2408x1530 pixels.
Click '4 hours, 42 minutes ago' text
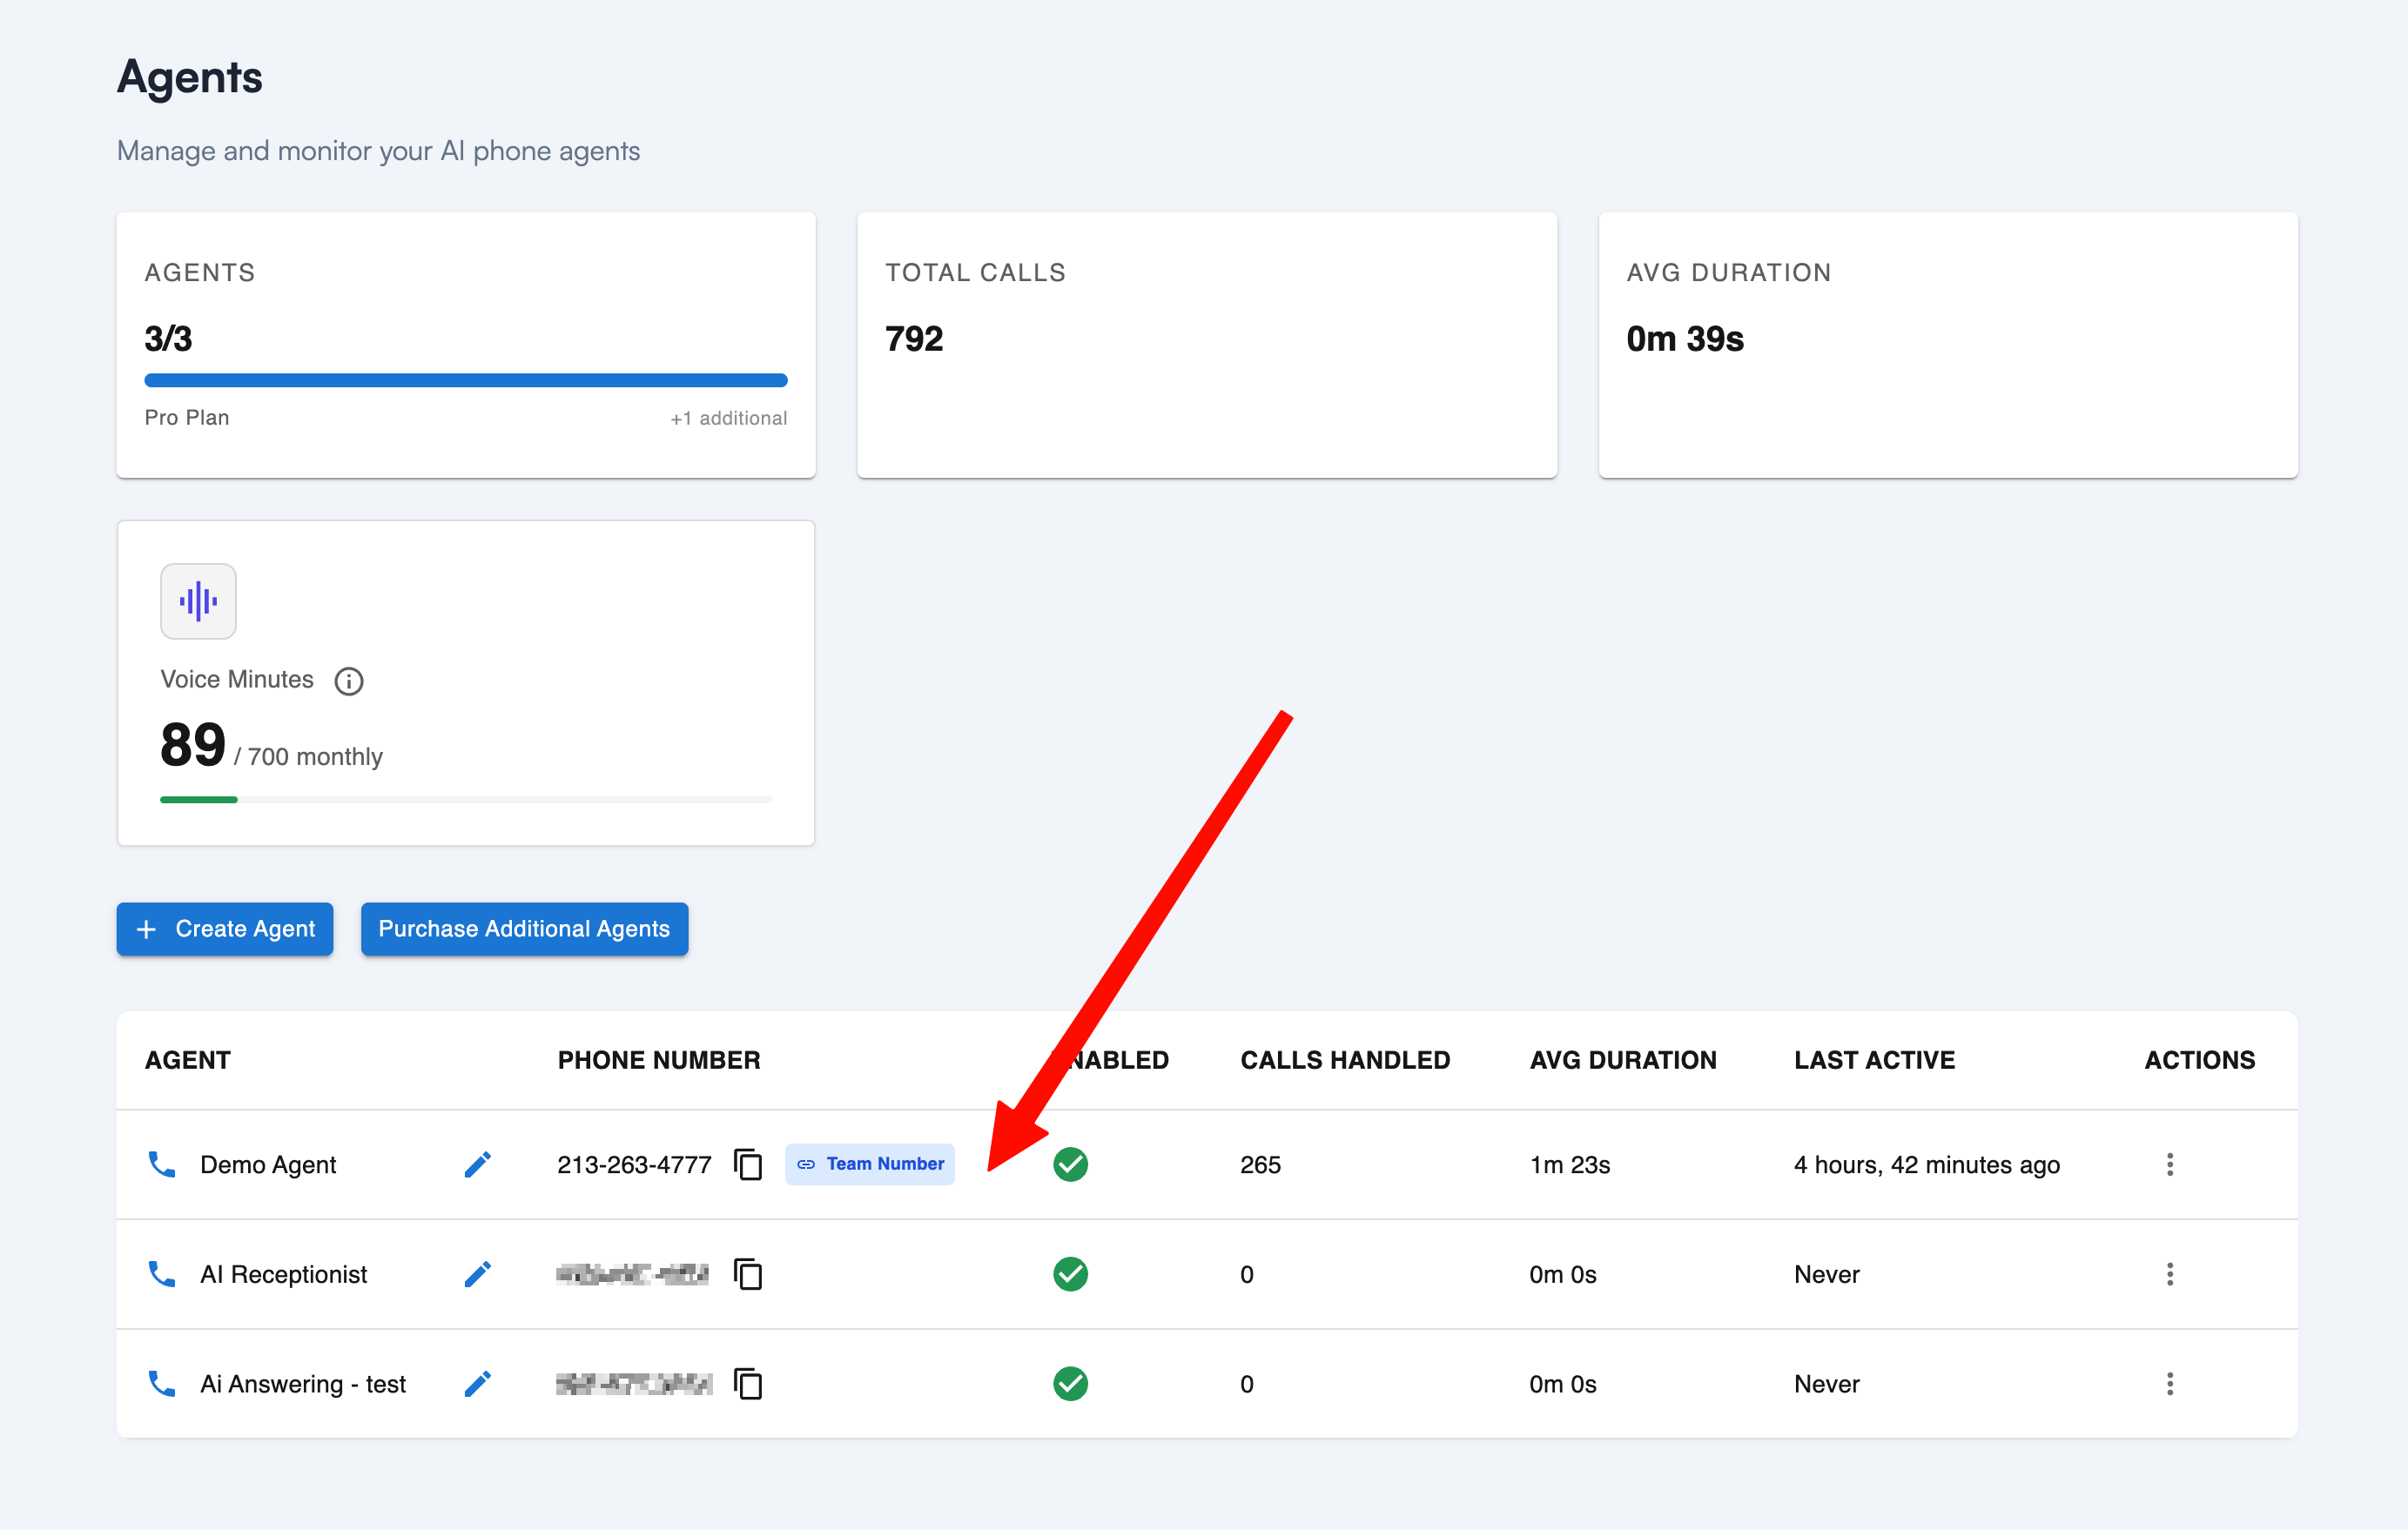click(1927, 1165)
